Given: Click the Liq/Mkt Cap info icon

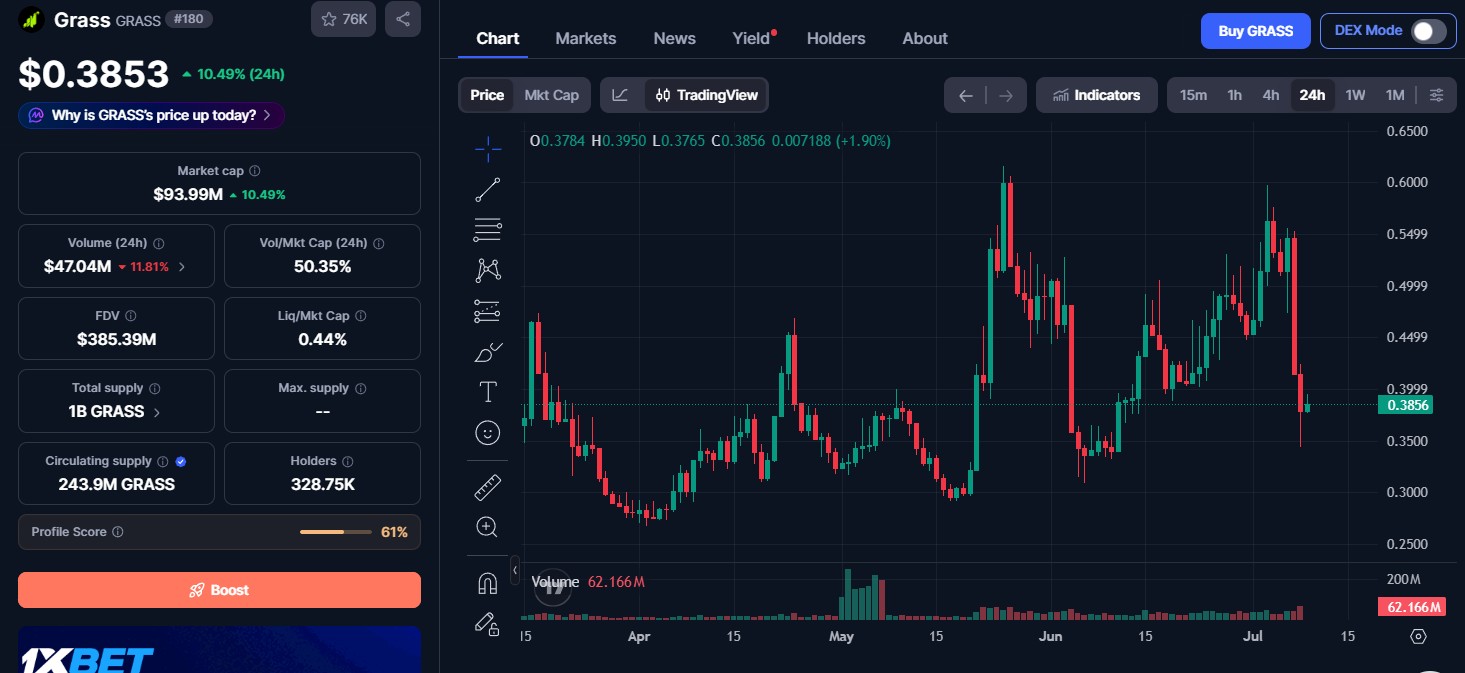Looking at the screenshot, I should tap(361, 316).
